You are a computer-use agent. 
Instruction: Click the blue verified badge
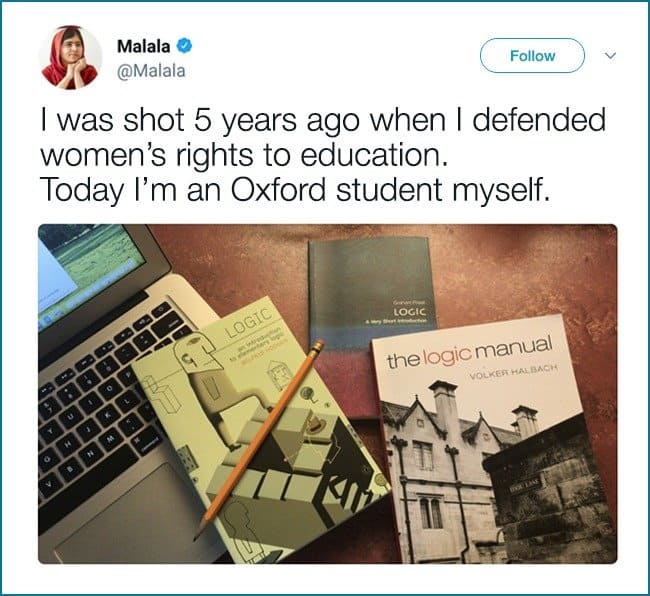point(186,46)
